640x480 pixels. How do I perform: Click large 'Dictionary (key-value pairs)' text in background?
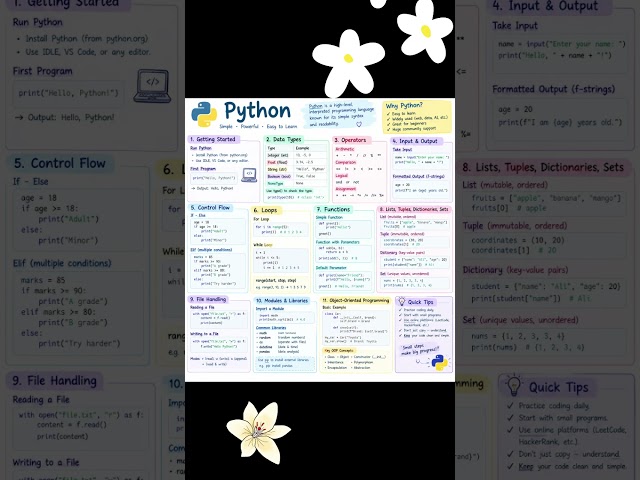point(515,270)
